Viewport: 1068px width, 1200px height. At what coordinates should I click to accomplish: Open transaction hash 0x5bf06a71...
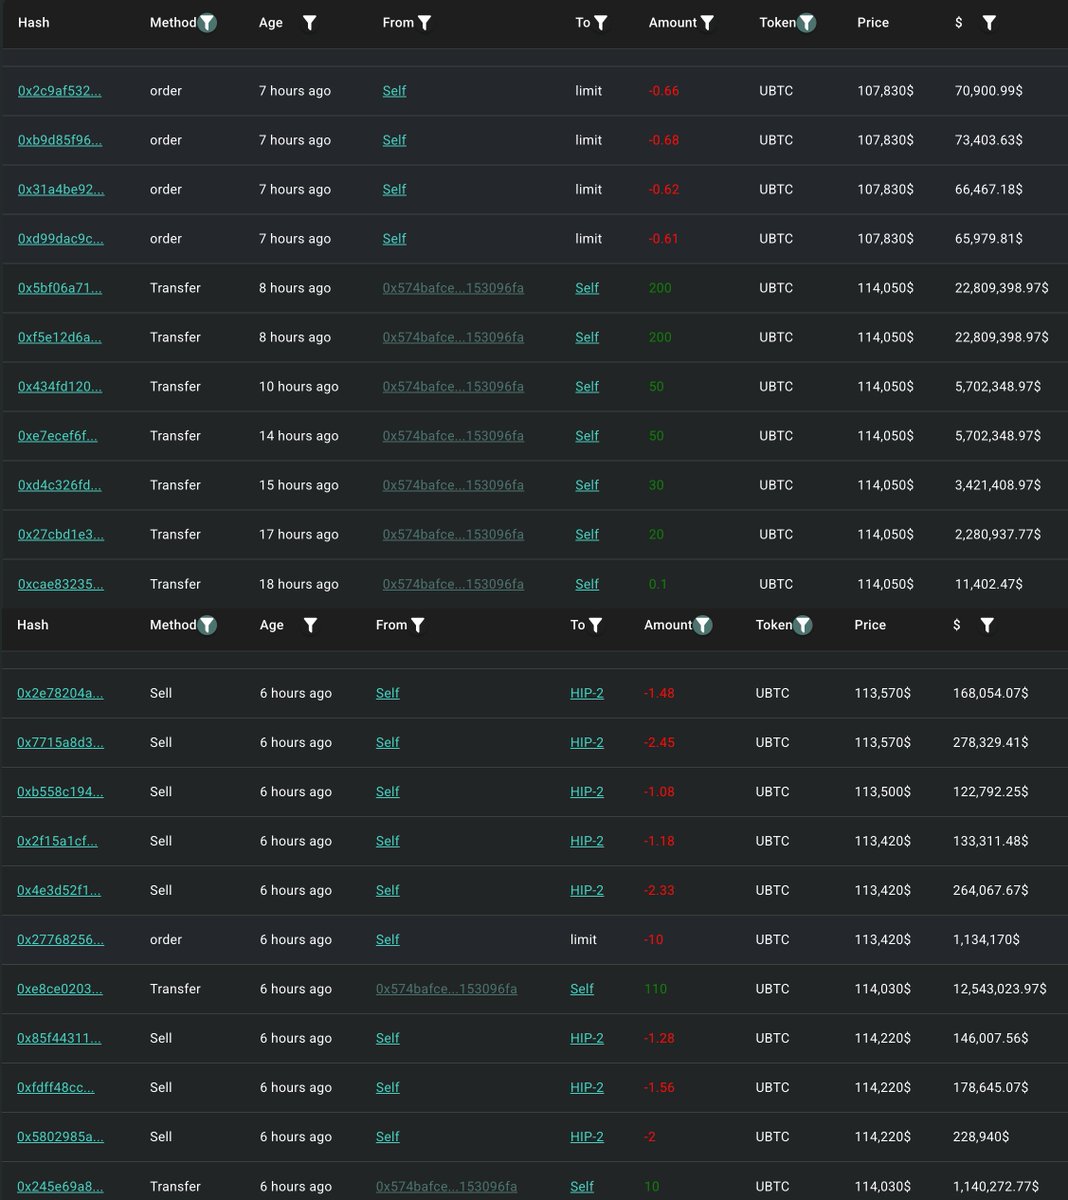click(x=60, y=288)
